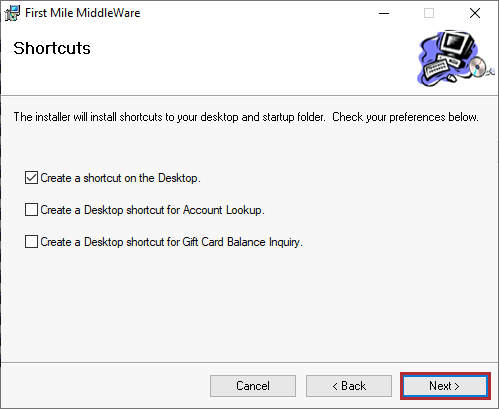The image size is (499, 409).
Task: Click the 'Check your preferences below' sentence
Action: [405, 117]
